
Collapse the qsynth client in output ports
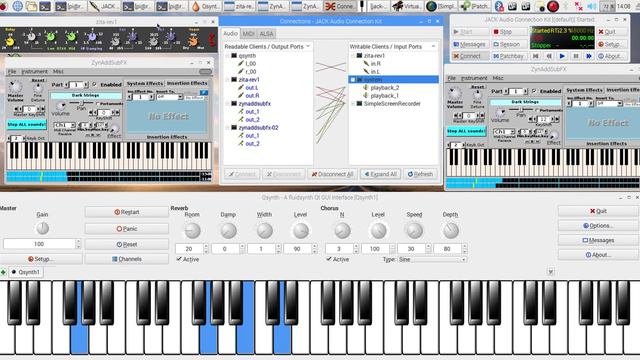227,56
